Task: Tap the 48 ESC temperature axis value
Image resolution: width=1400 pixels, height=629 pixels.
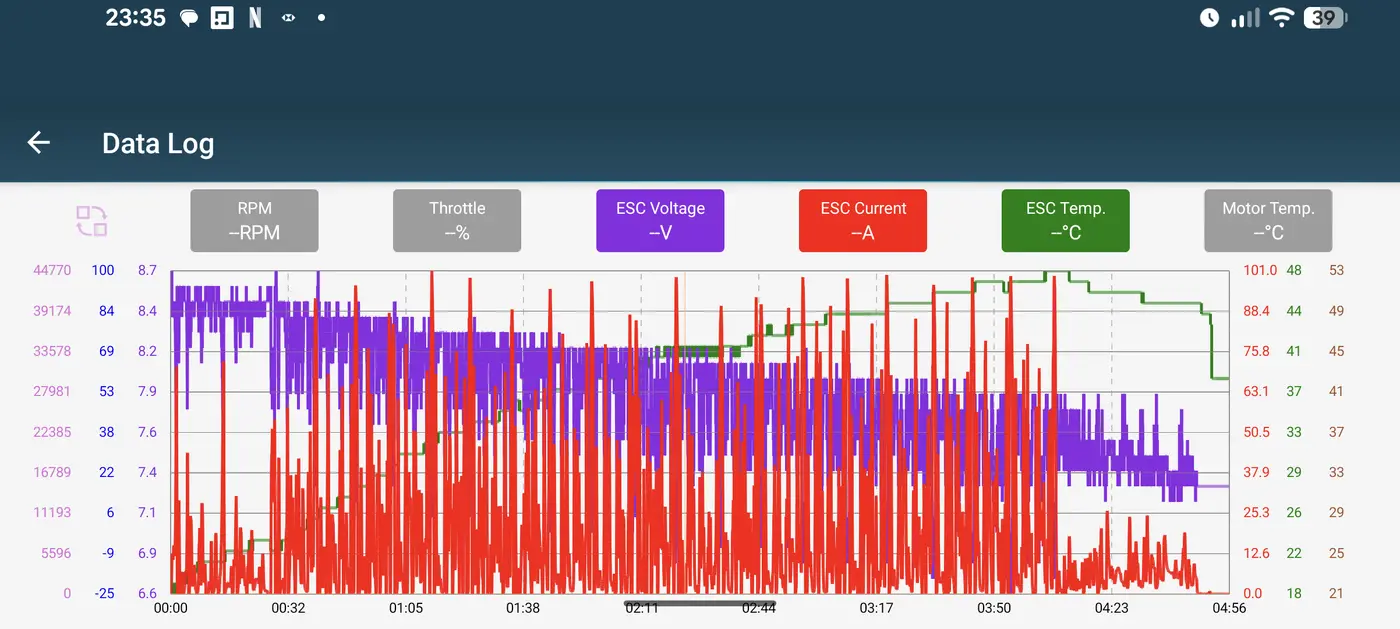Action: (1294, 270)
